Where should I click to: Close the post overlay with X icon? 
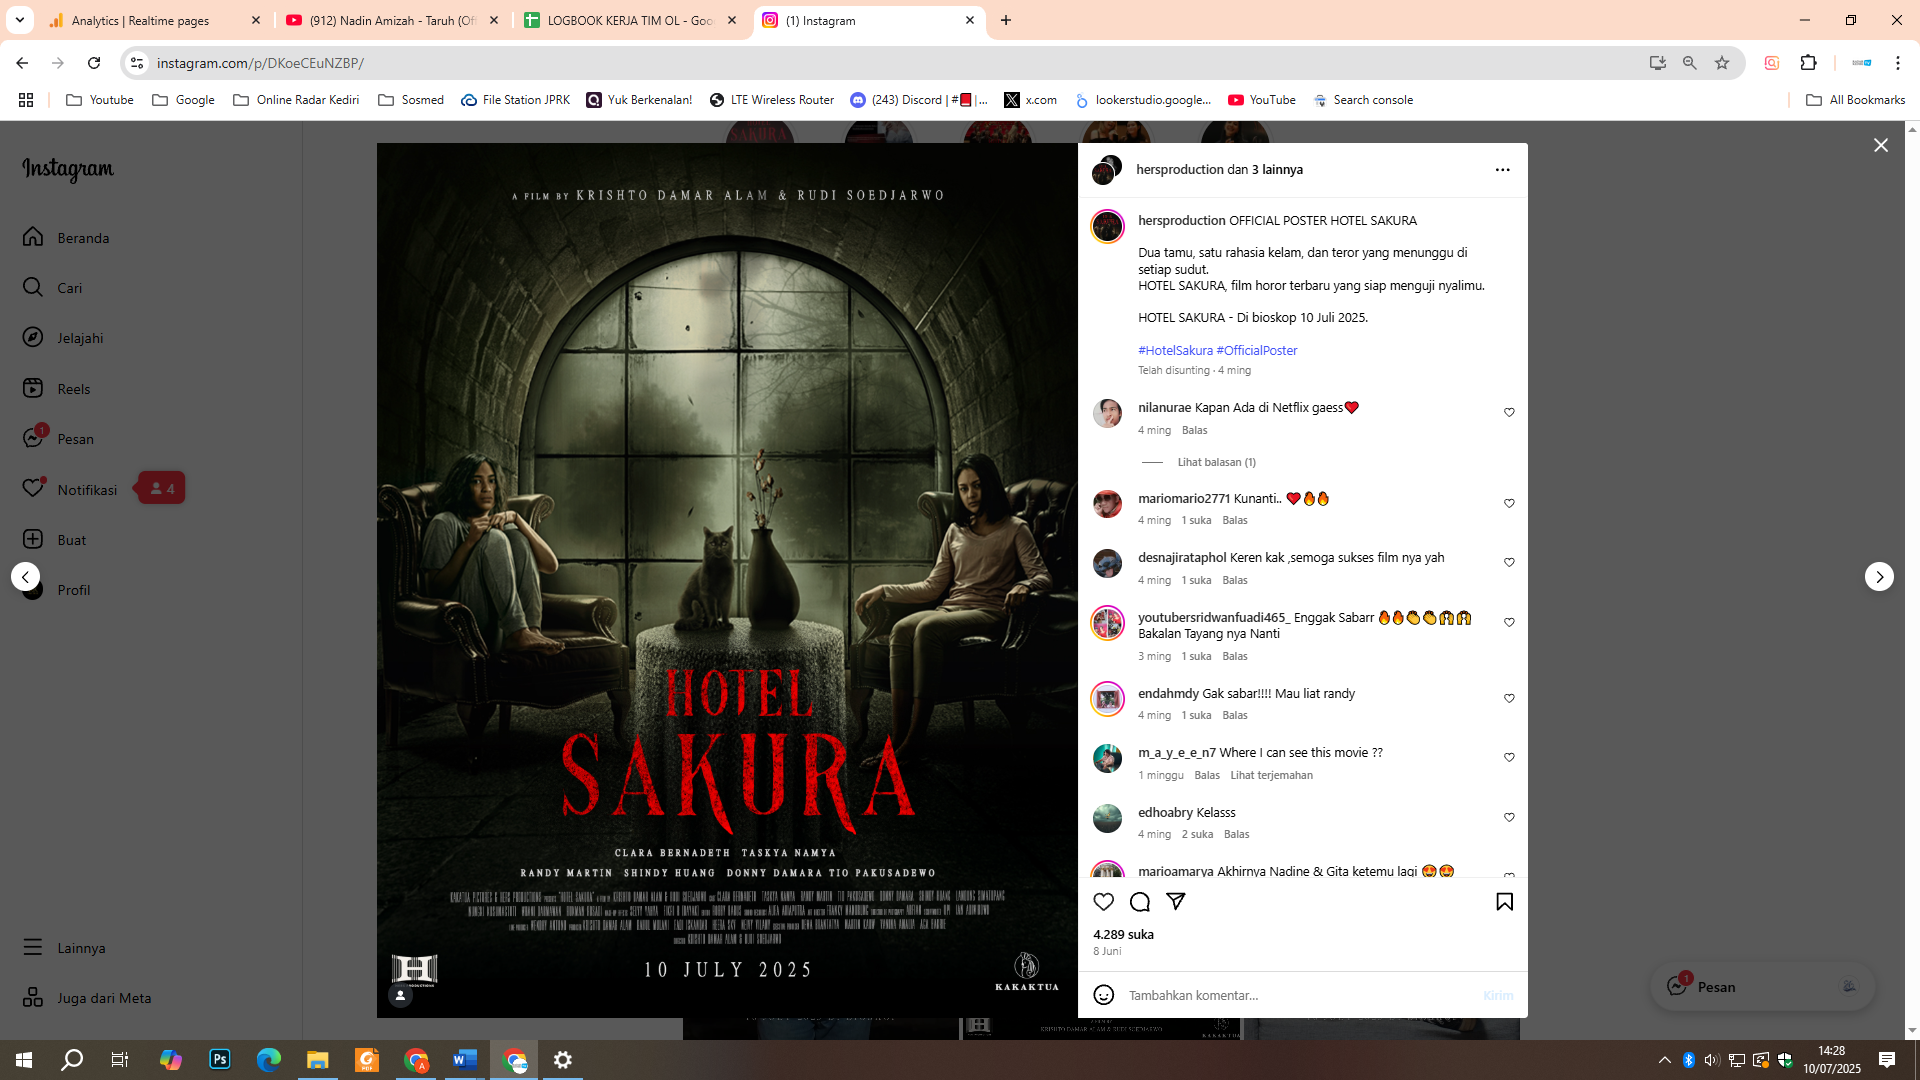click(1881, 145)
